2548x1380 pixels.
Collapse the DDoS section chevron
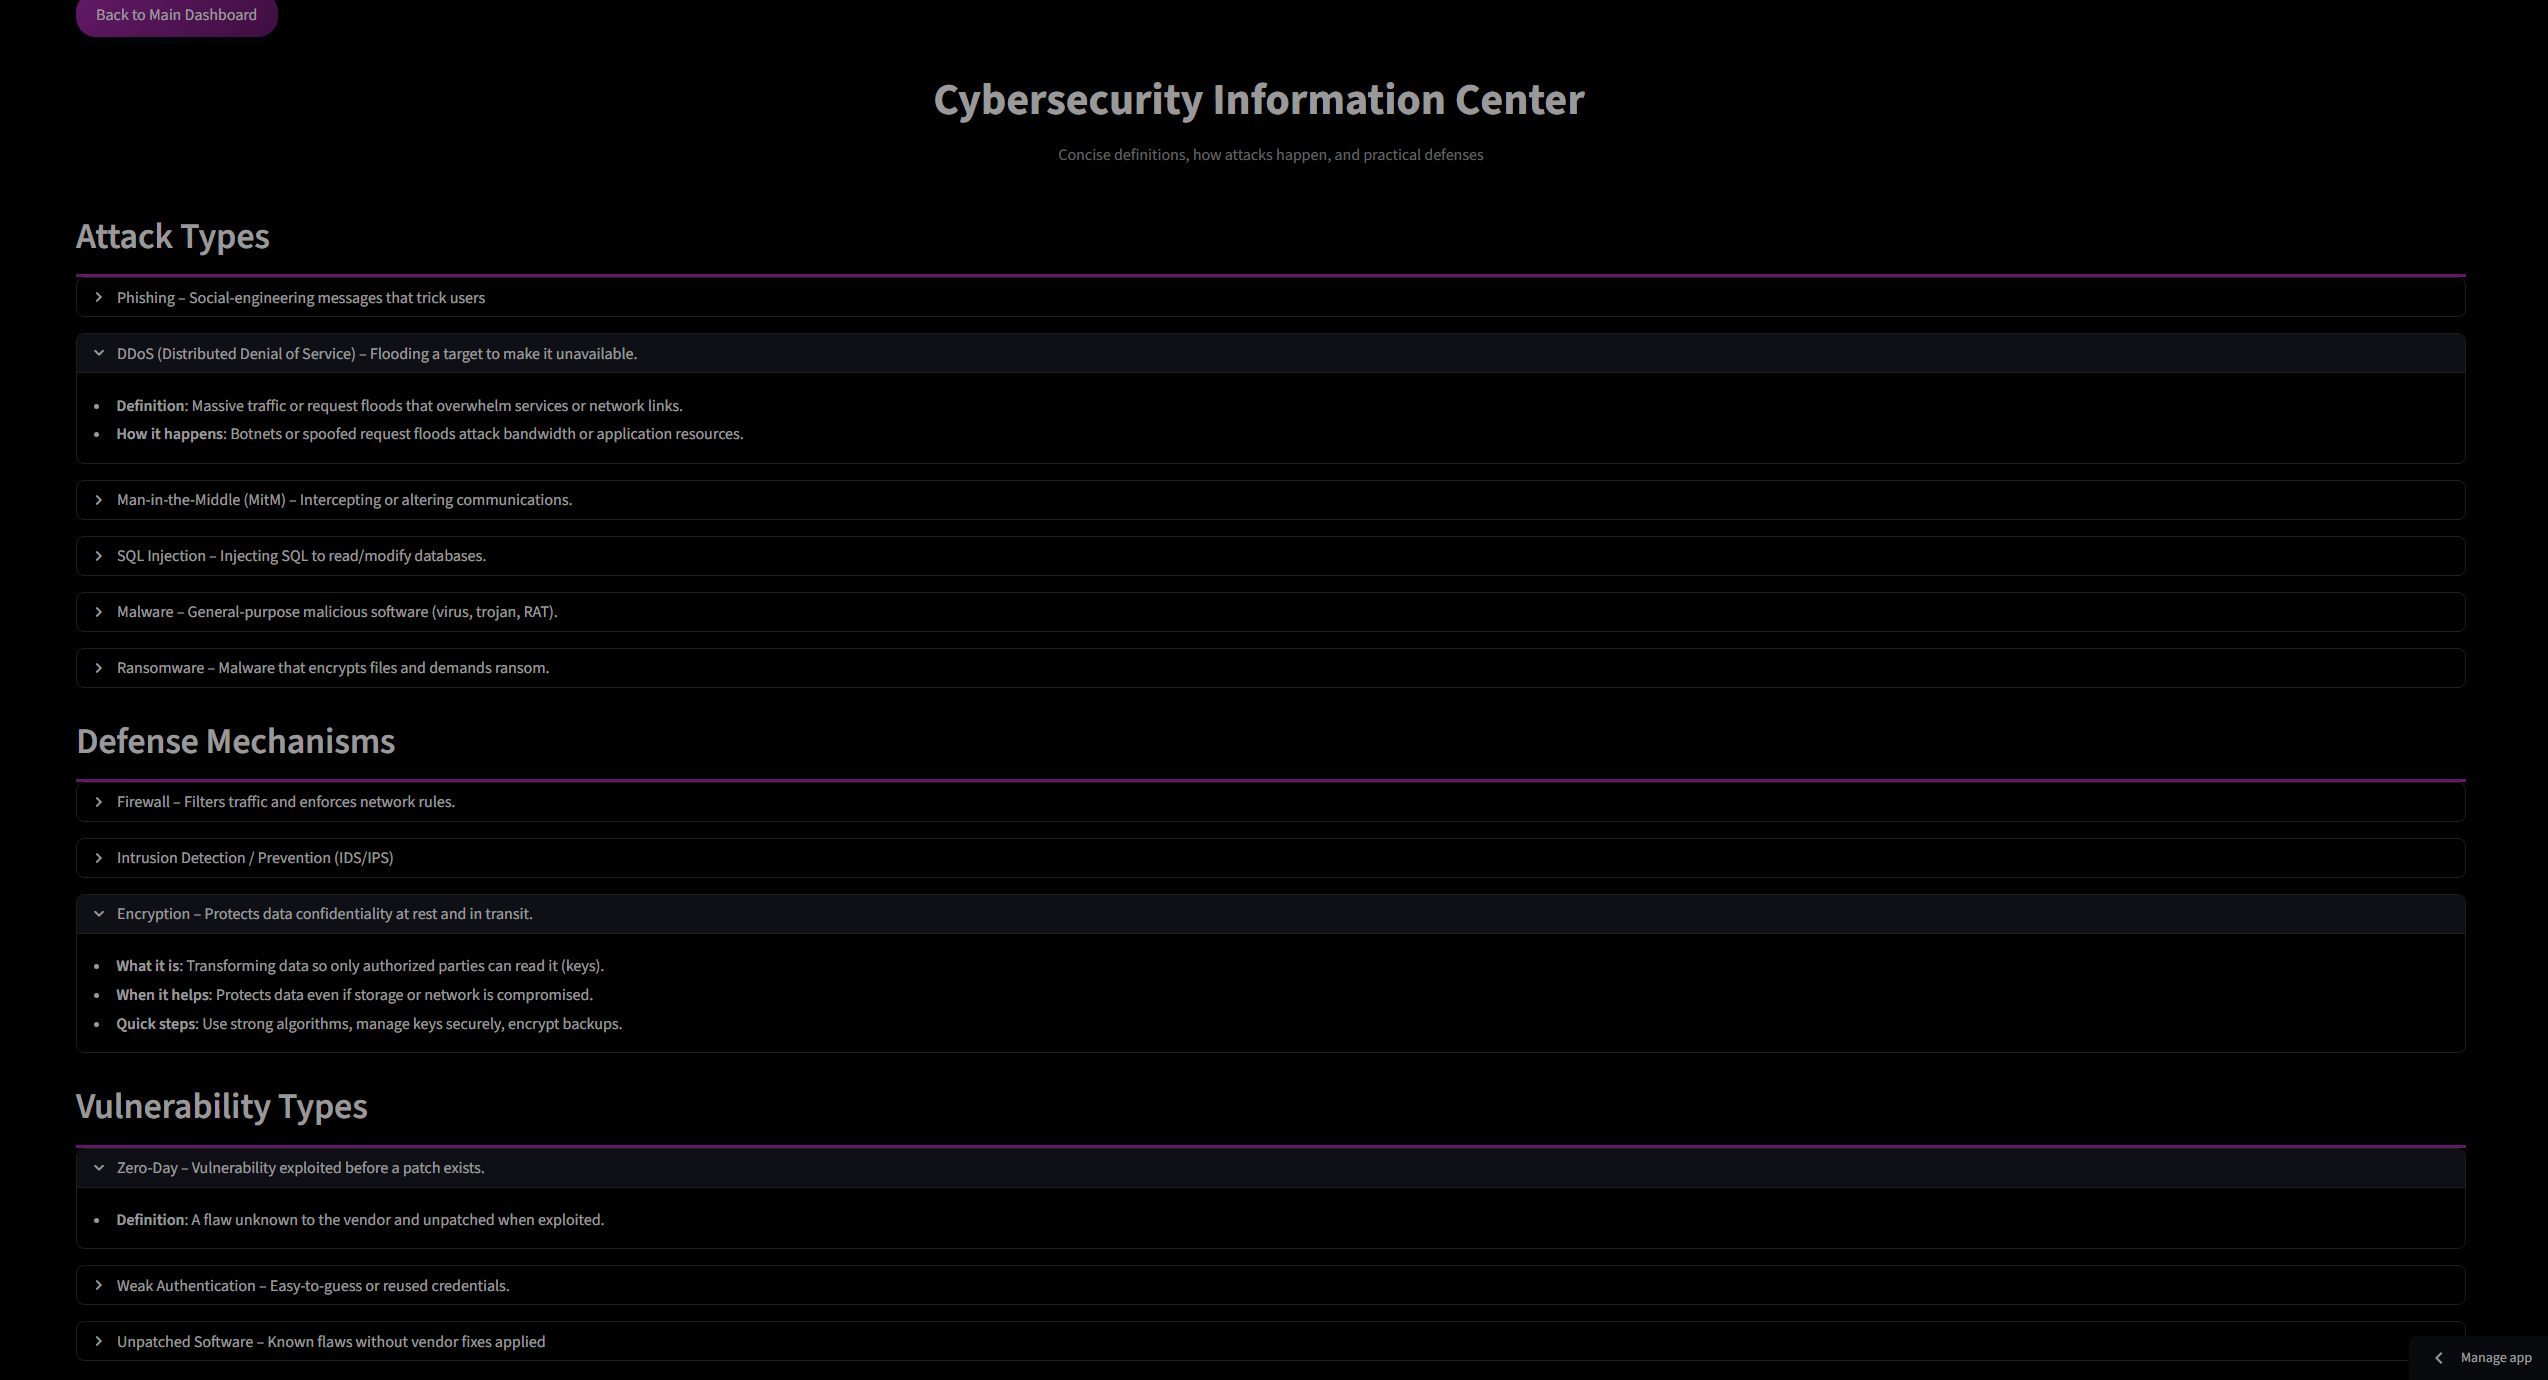pyautogui.click(x=99, y=354)
